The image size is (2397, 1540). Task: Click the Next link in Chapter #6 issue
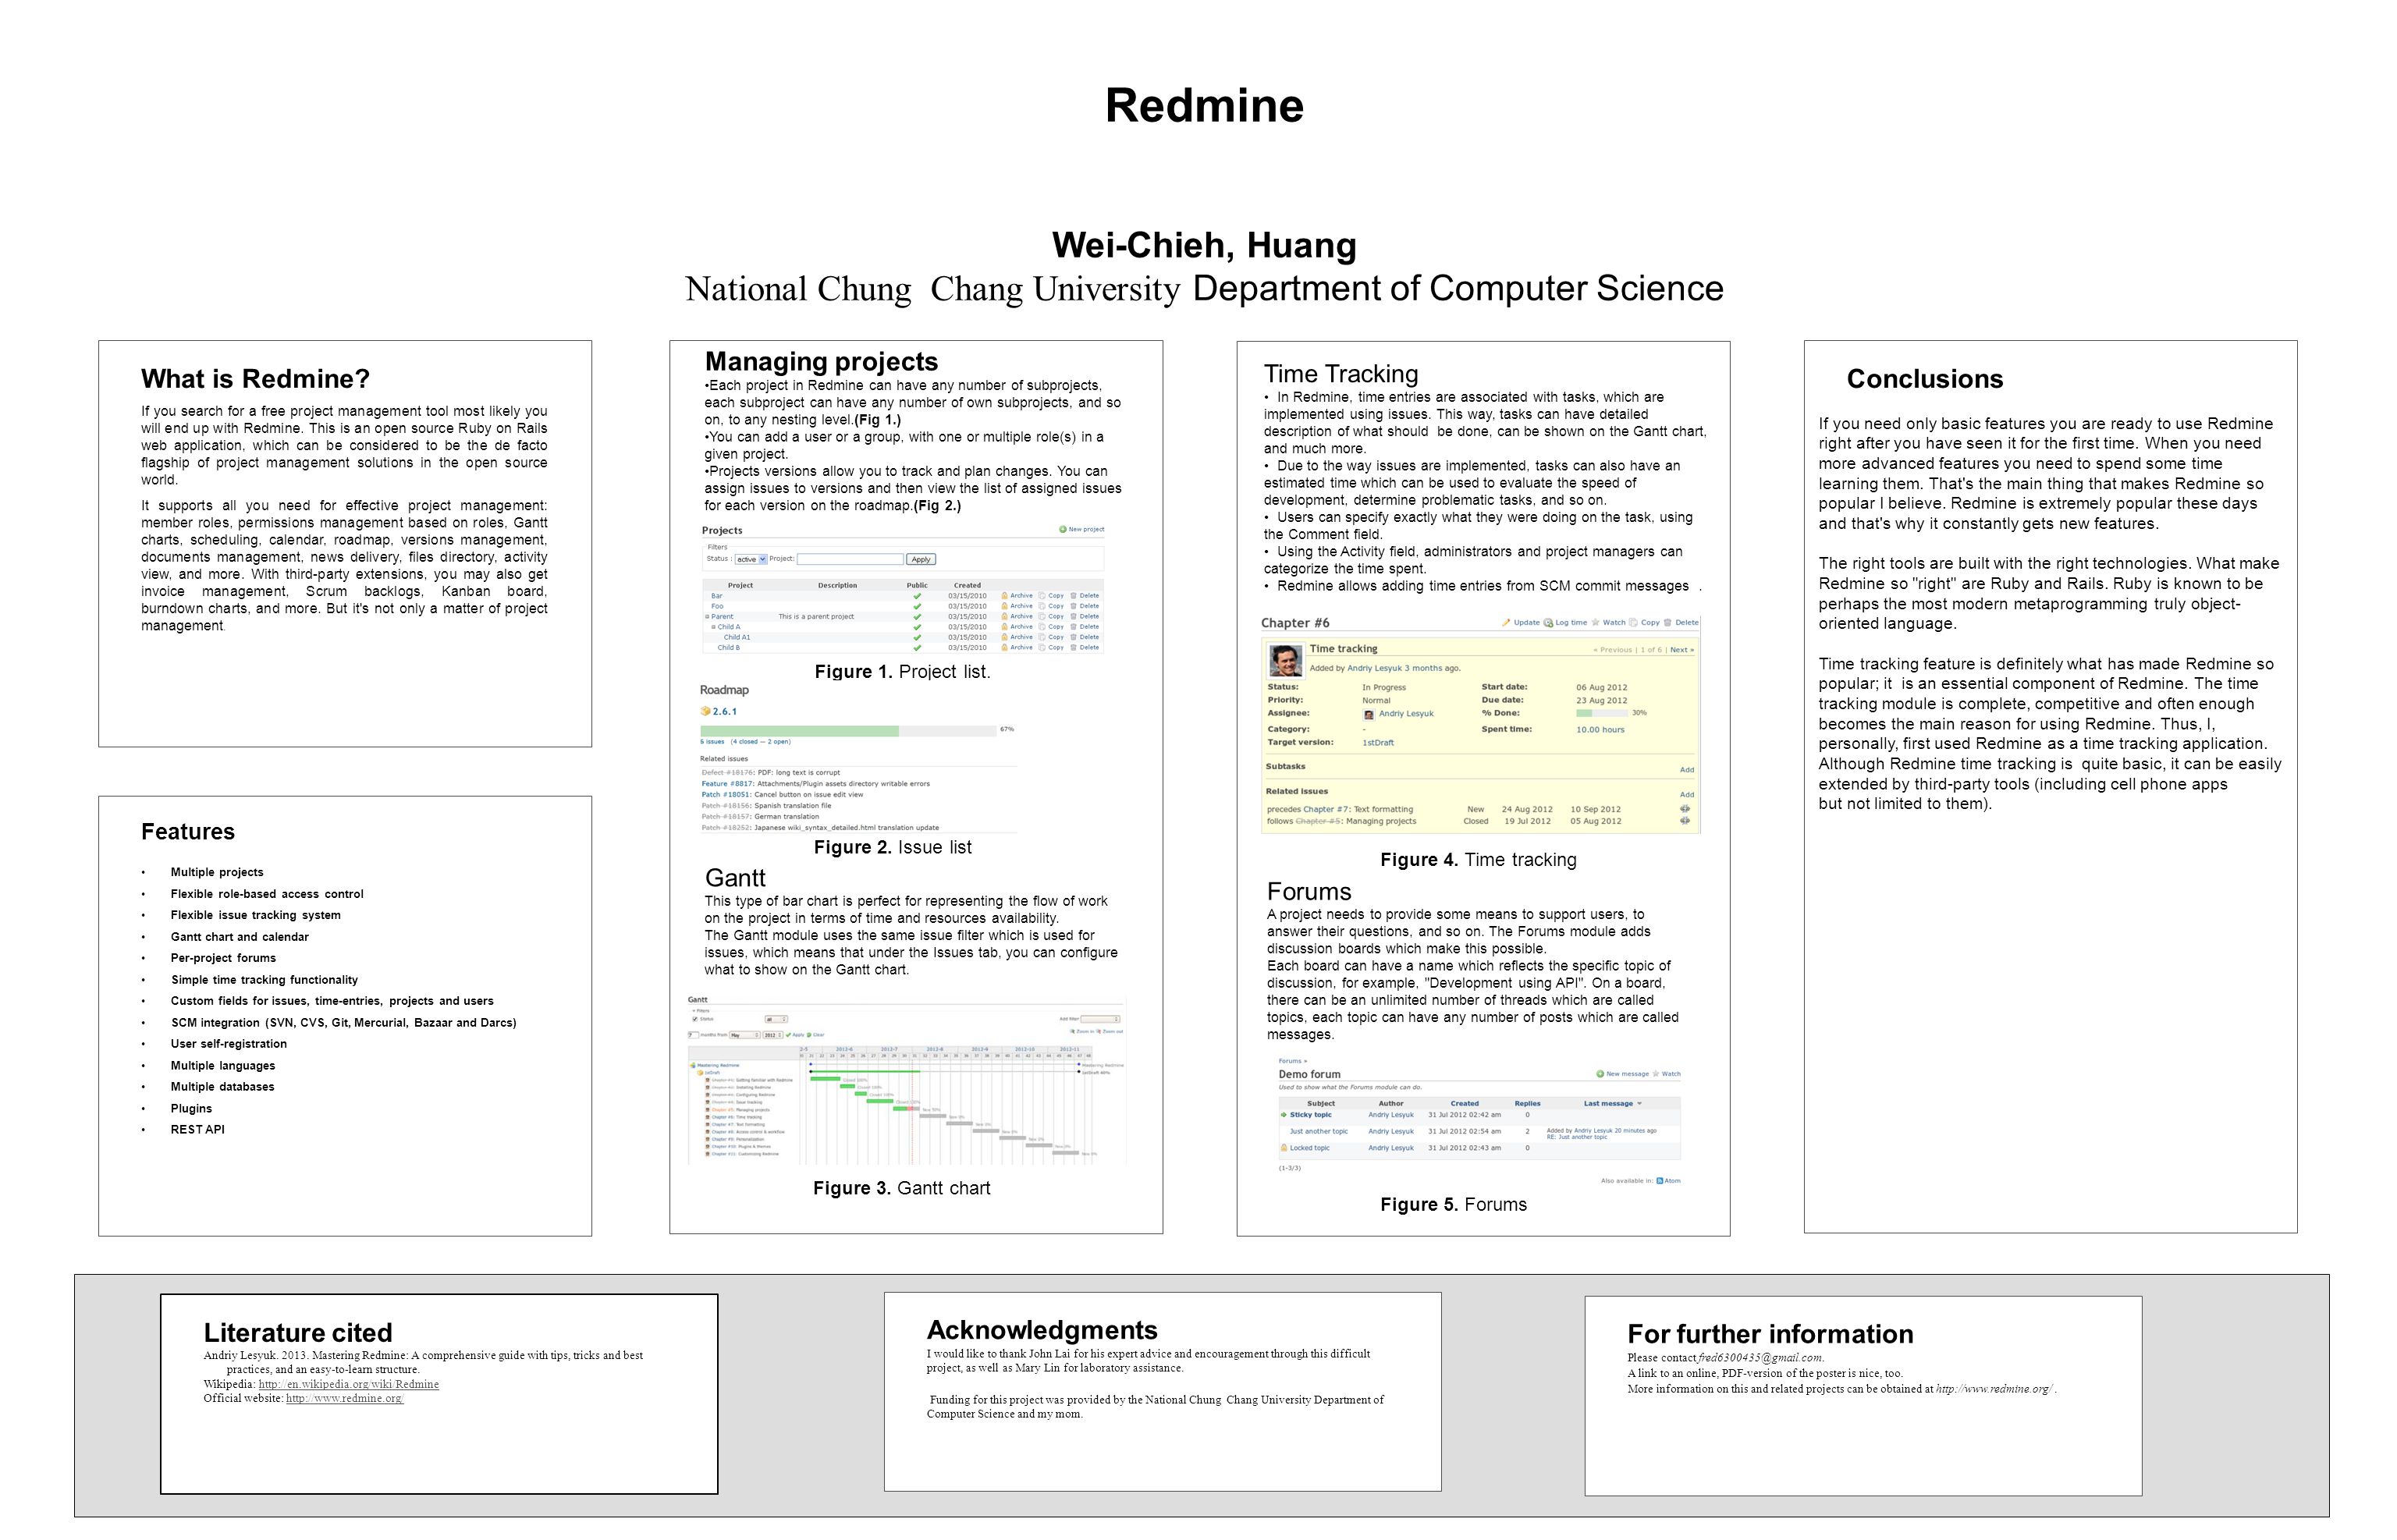(1682, 650)
